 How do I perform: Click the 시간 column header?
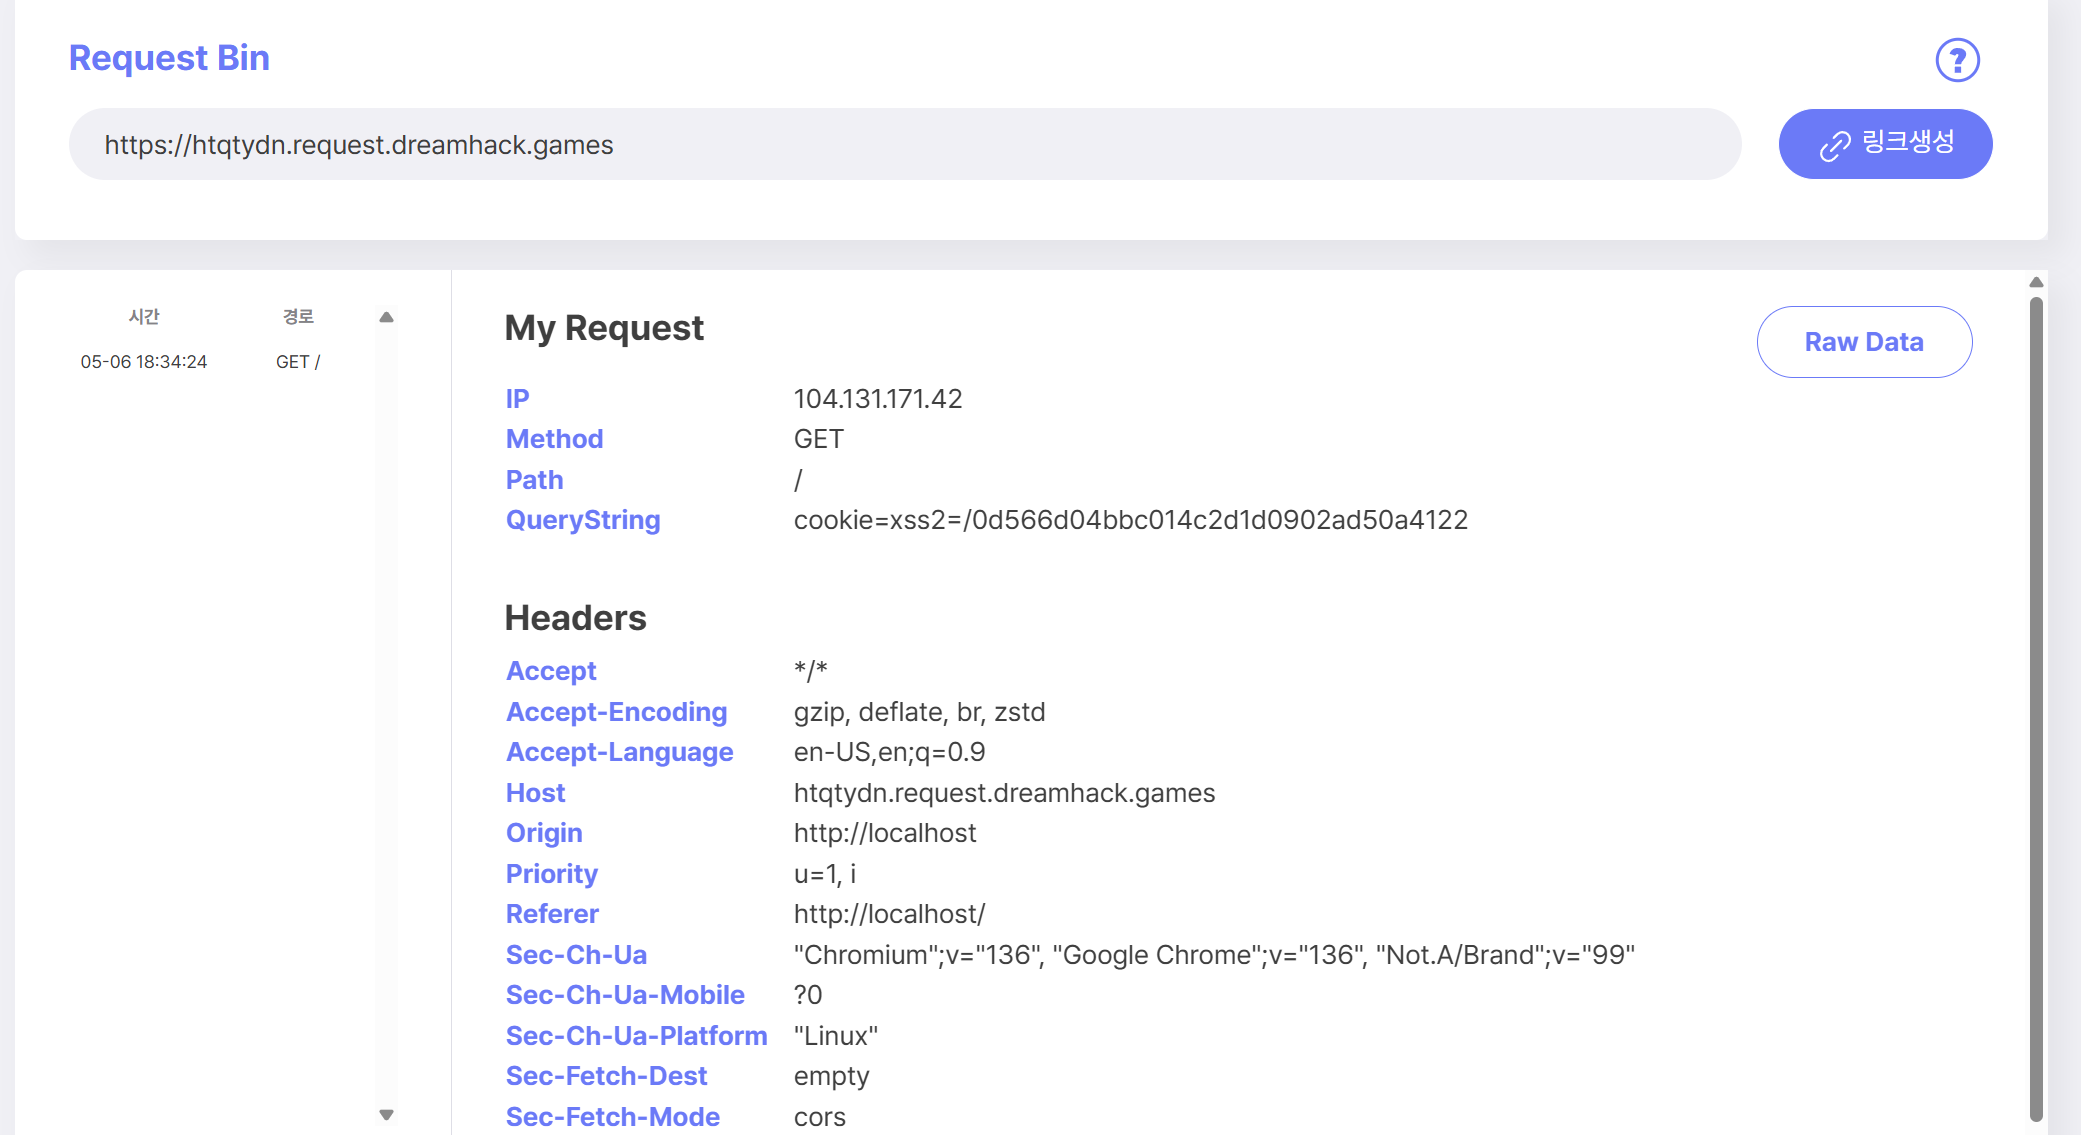[144, 317]
